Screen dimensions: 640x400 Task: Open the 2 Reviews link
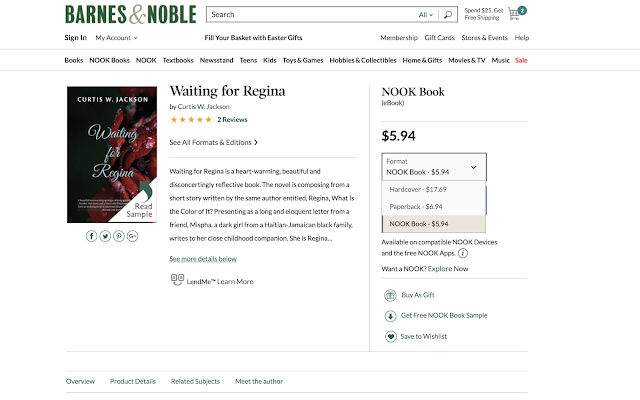(x=232, y=119)
